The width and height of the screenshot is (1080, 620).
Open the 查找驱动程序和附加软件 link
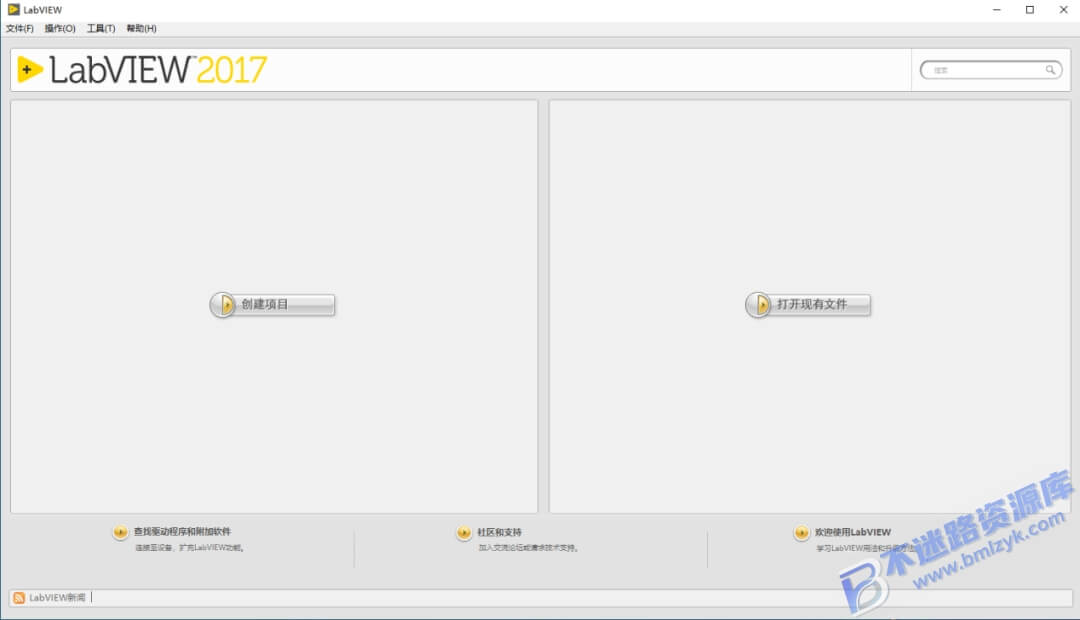coord(182,531)
